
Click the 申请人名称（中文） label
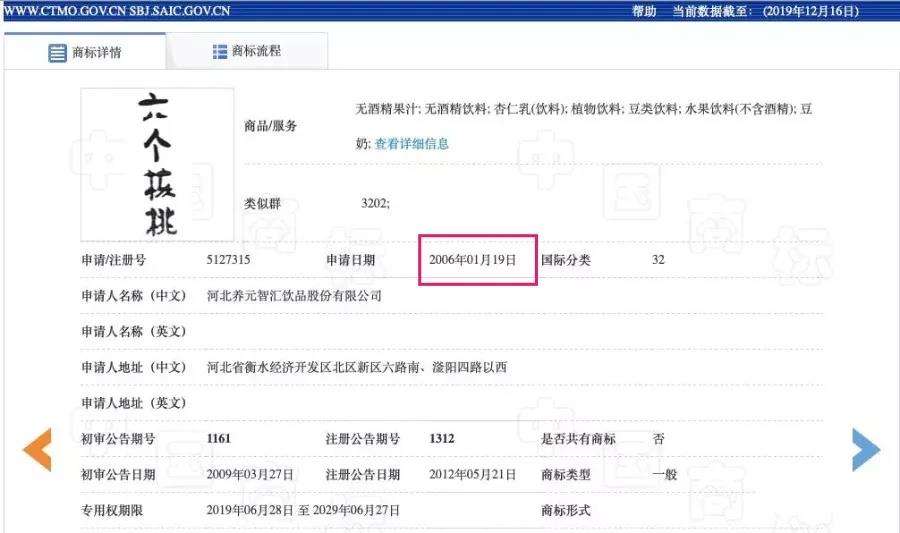click(x=134, y=296)
